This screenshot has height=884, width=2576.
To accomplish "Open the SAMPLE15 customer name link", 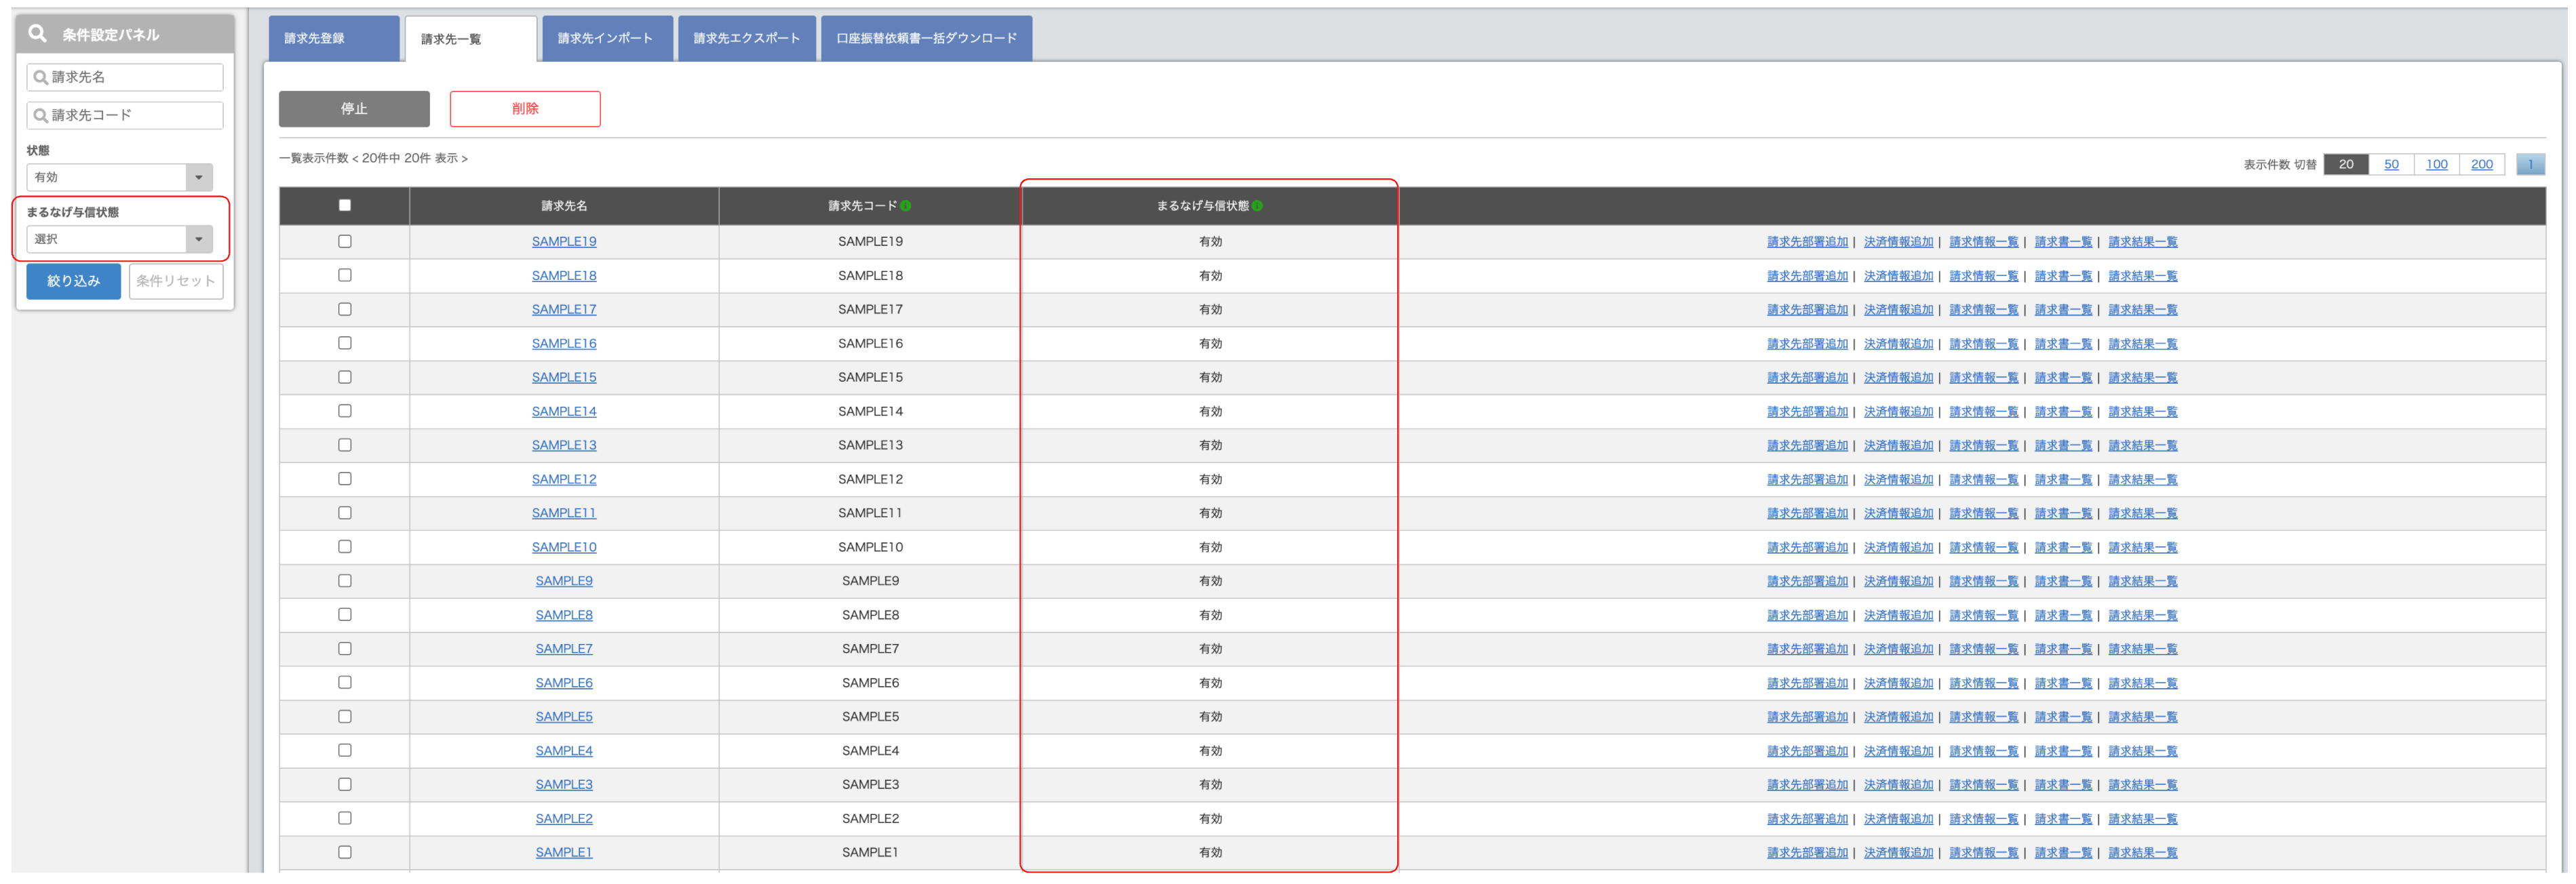I will pos(564,377).
